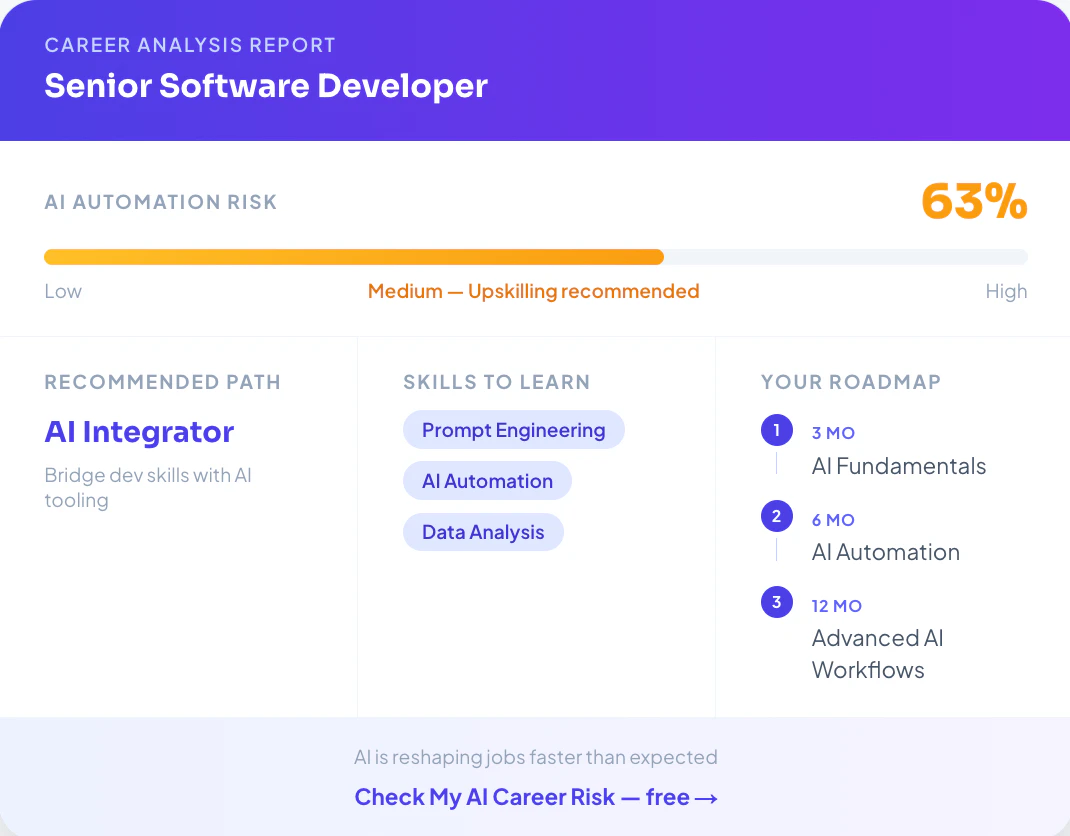The width and height of the screenshot is (1070, 836).
Task: Click the High risk scale label
Action: (x=1007, y=291)
